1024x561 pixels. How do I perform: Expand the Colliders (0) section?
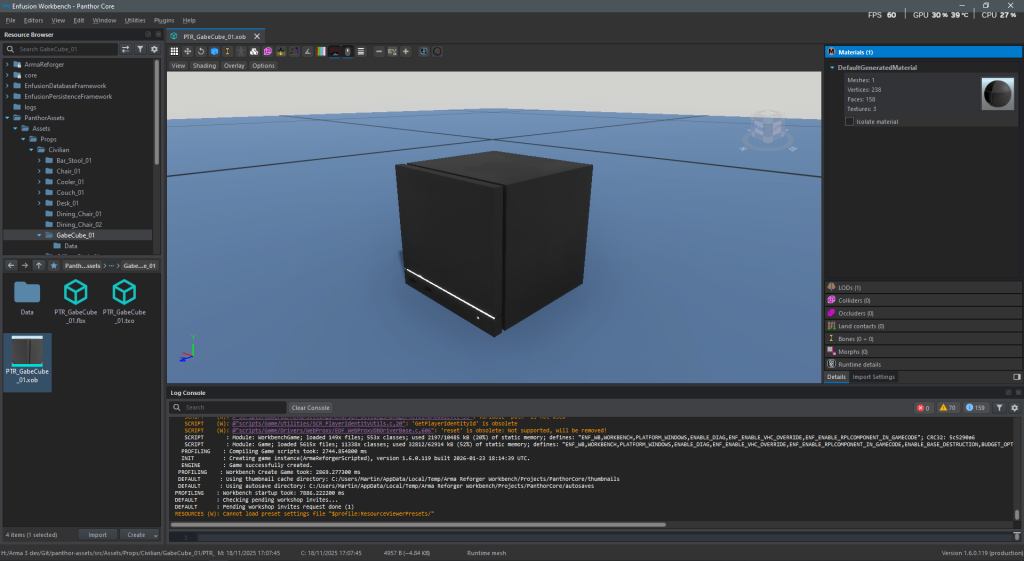[x=853, y=300]
